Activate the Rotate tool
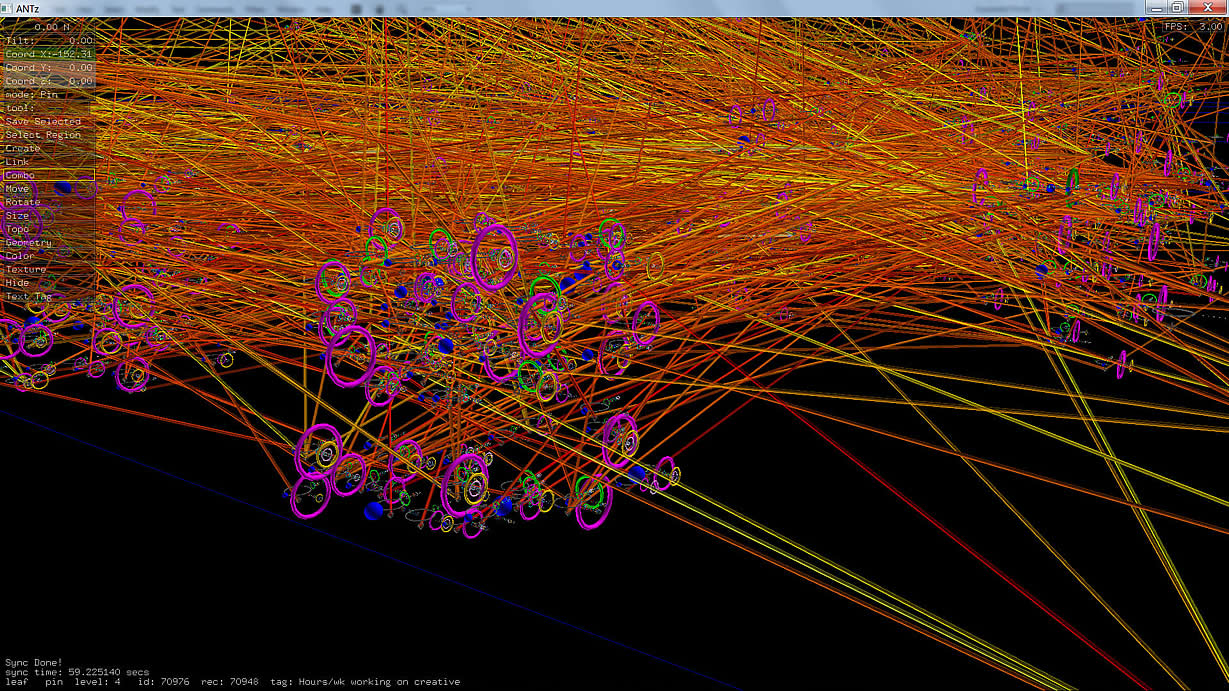The image size is (1229, 691). point(24,202)
